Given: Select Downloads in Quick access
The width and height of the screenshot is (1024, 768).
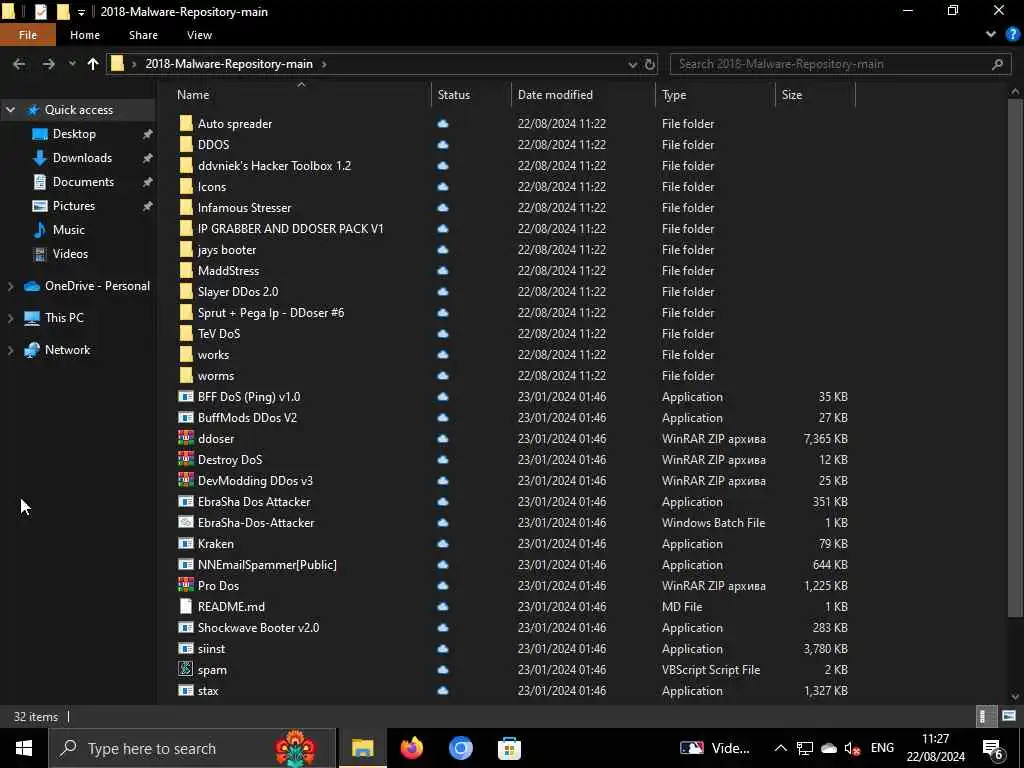Looking at the screenshot, I should 82,158.
